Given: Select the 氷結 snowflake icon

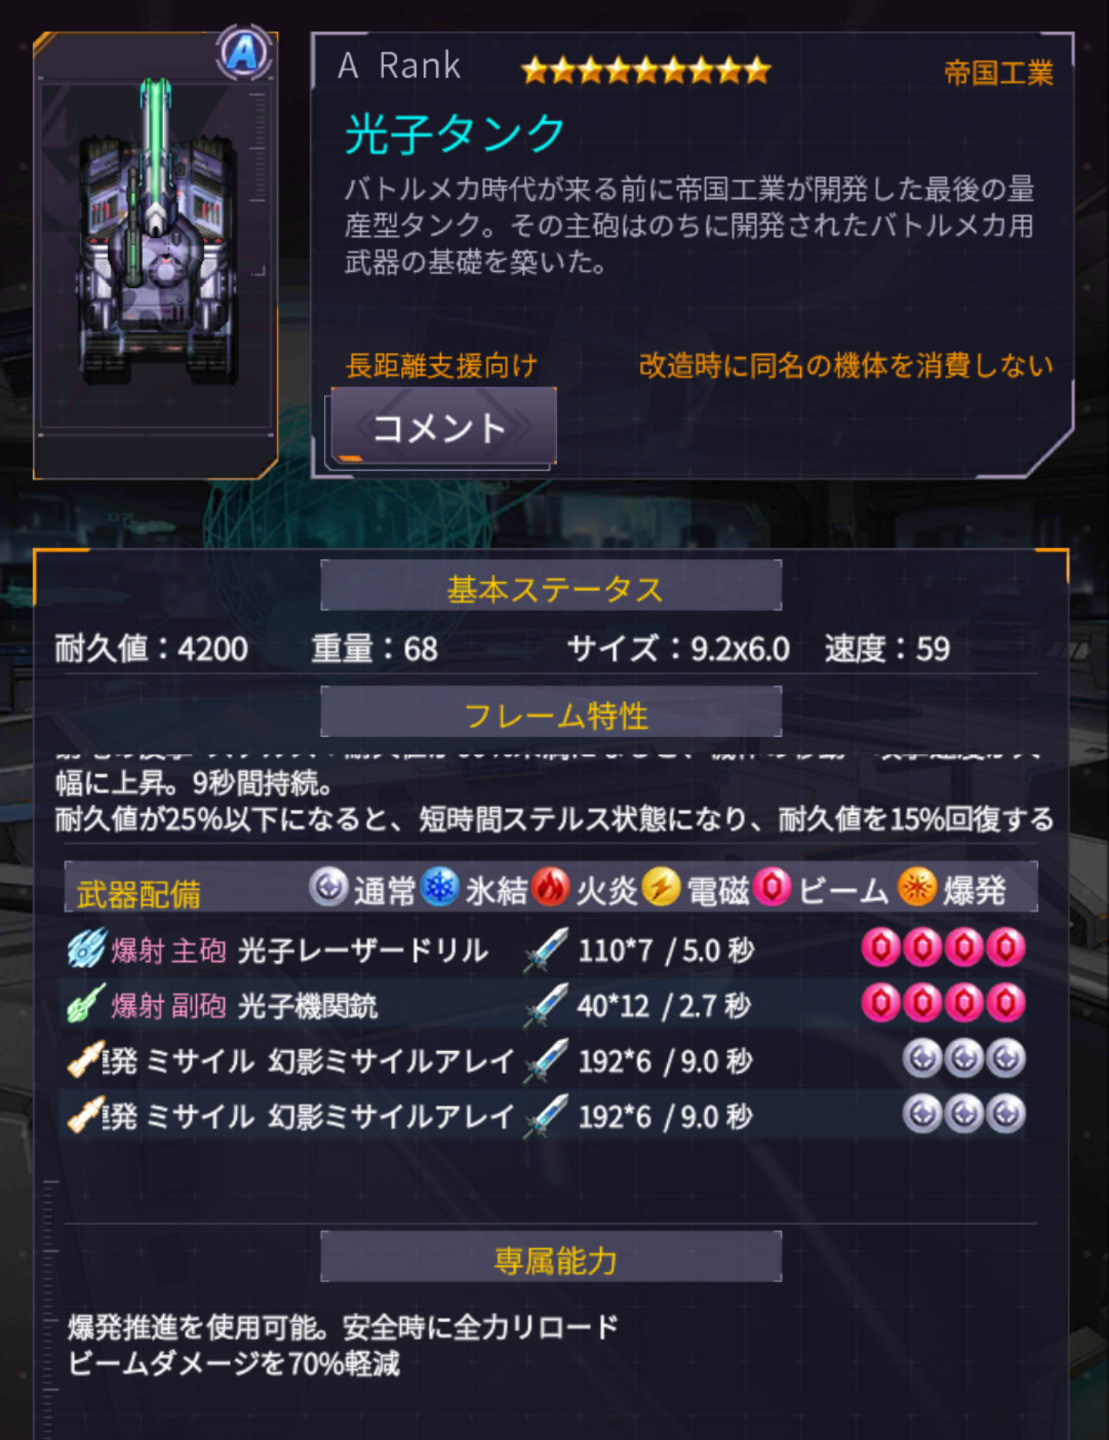Looking at the screenshot, I should (x=440, y=887).
